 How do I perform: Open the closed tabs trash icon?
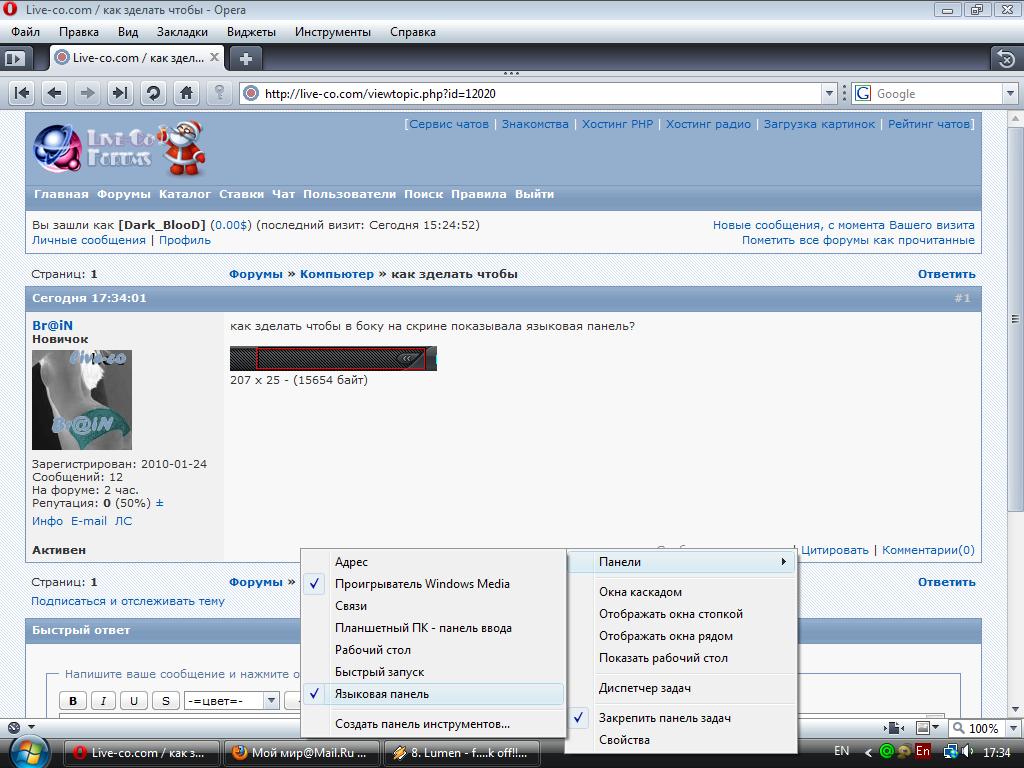[x=1005, y=59]
